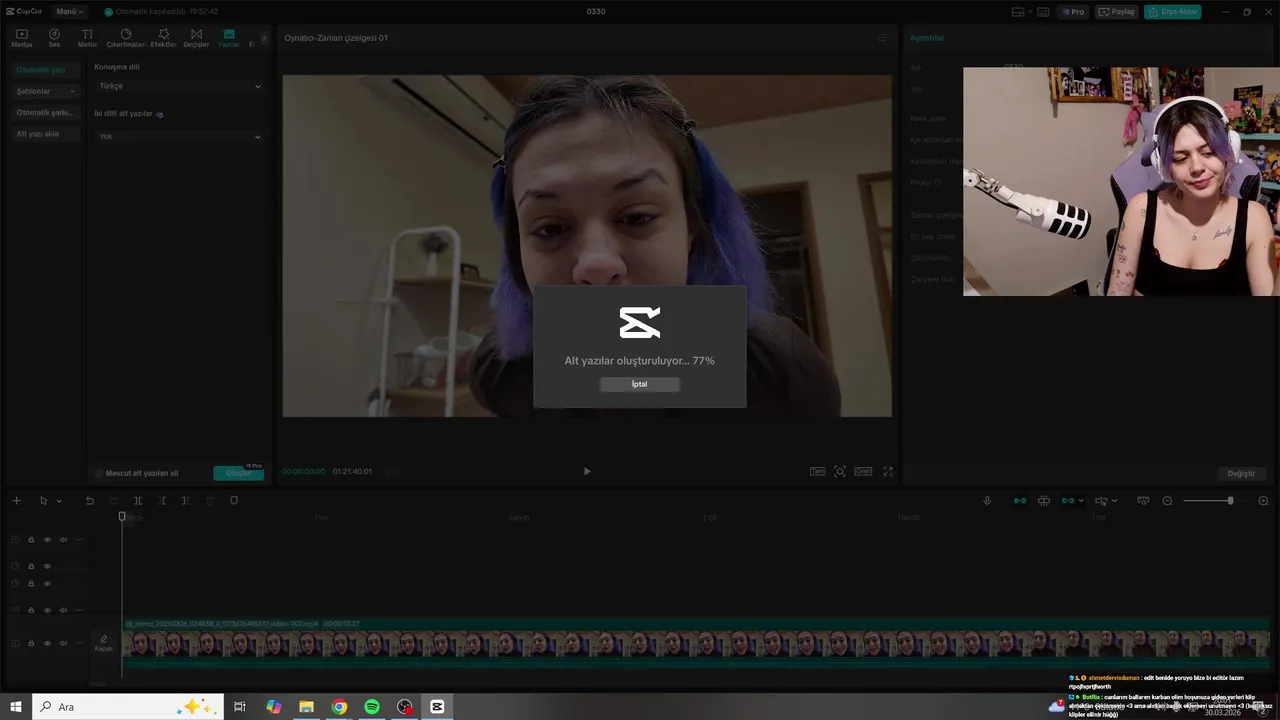Screen dimensions: 1280x720
Task: Open Otomatik şarkı sidebar item
Action: (46, 112)
